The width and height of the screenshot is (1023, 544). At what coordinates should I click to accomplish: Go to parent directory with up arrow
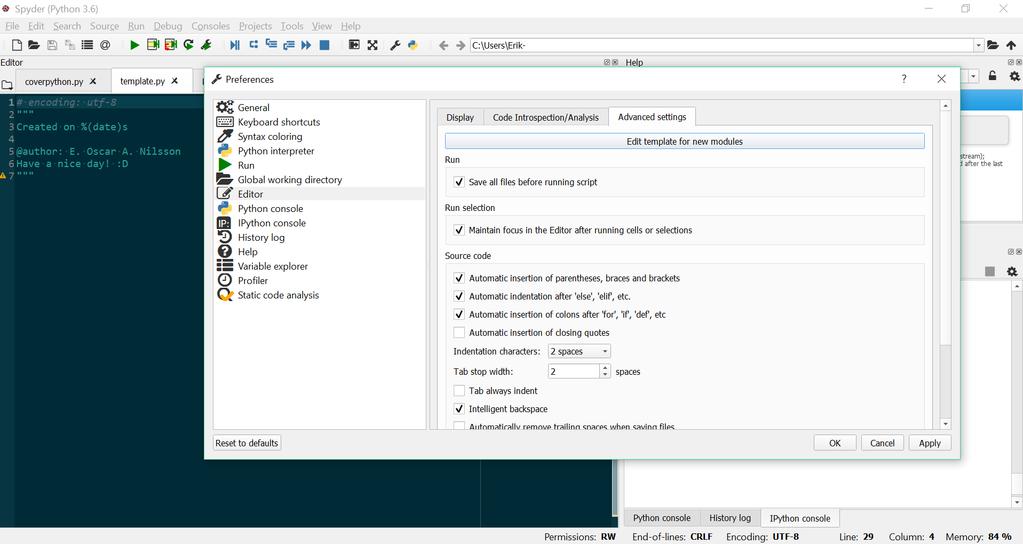[1011, 45]
